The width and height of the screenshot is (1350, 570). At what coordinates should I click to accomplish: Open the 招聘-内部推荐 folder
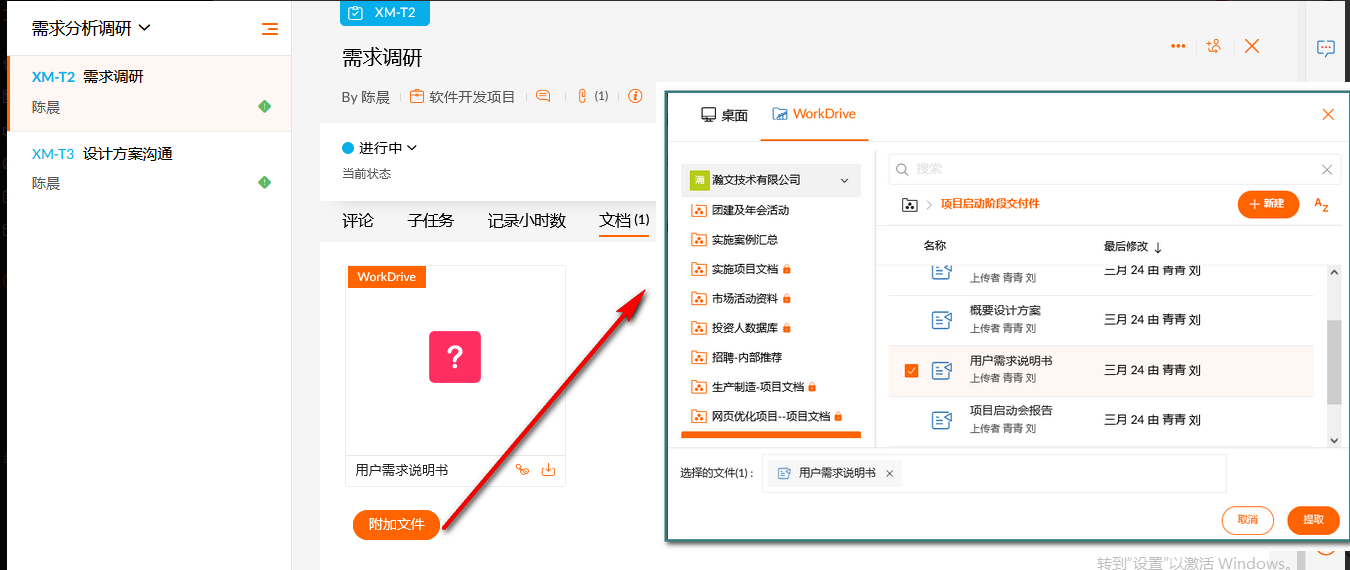click(737, 357)
